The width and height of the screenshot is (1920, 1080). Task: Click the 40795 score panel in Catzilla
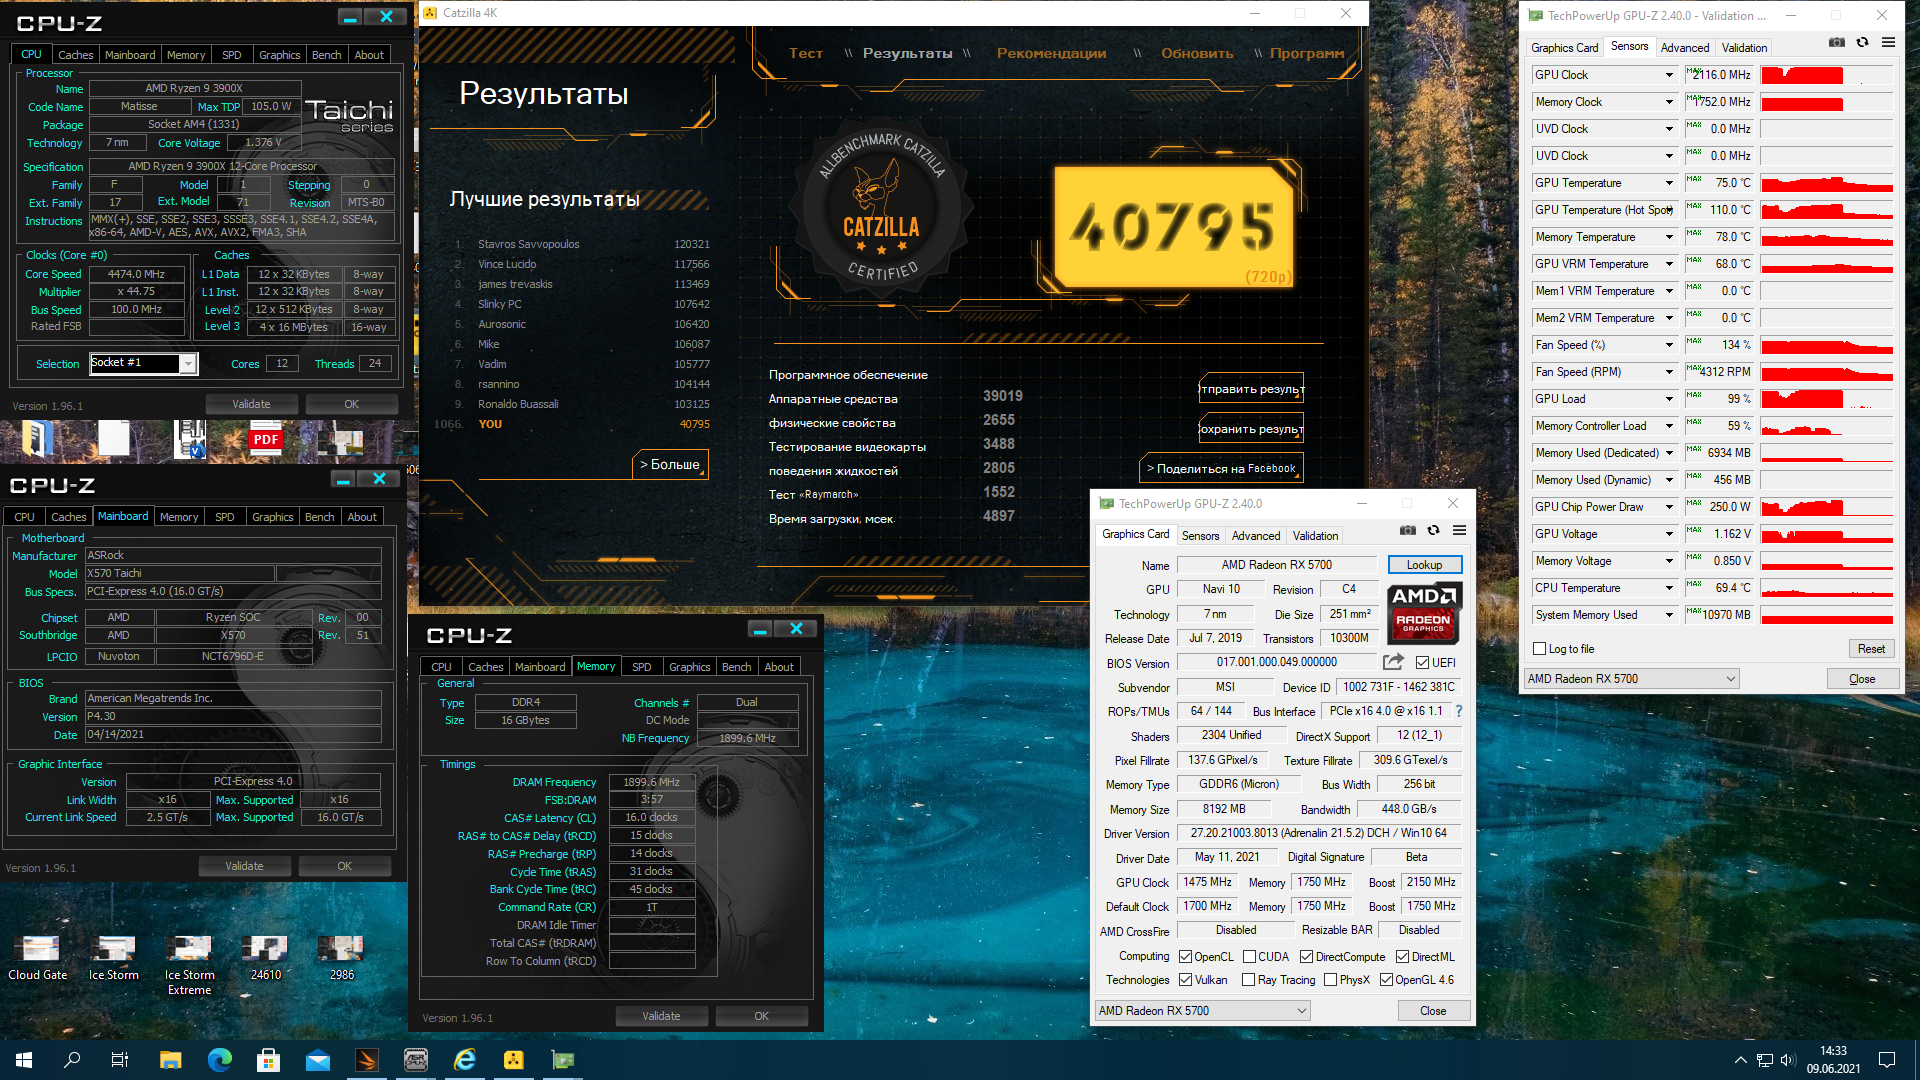pos(1176,227)
